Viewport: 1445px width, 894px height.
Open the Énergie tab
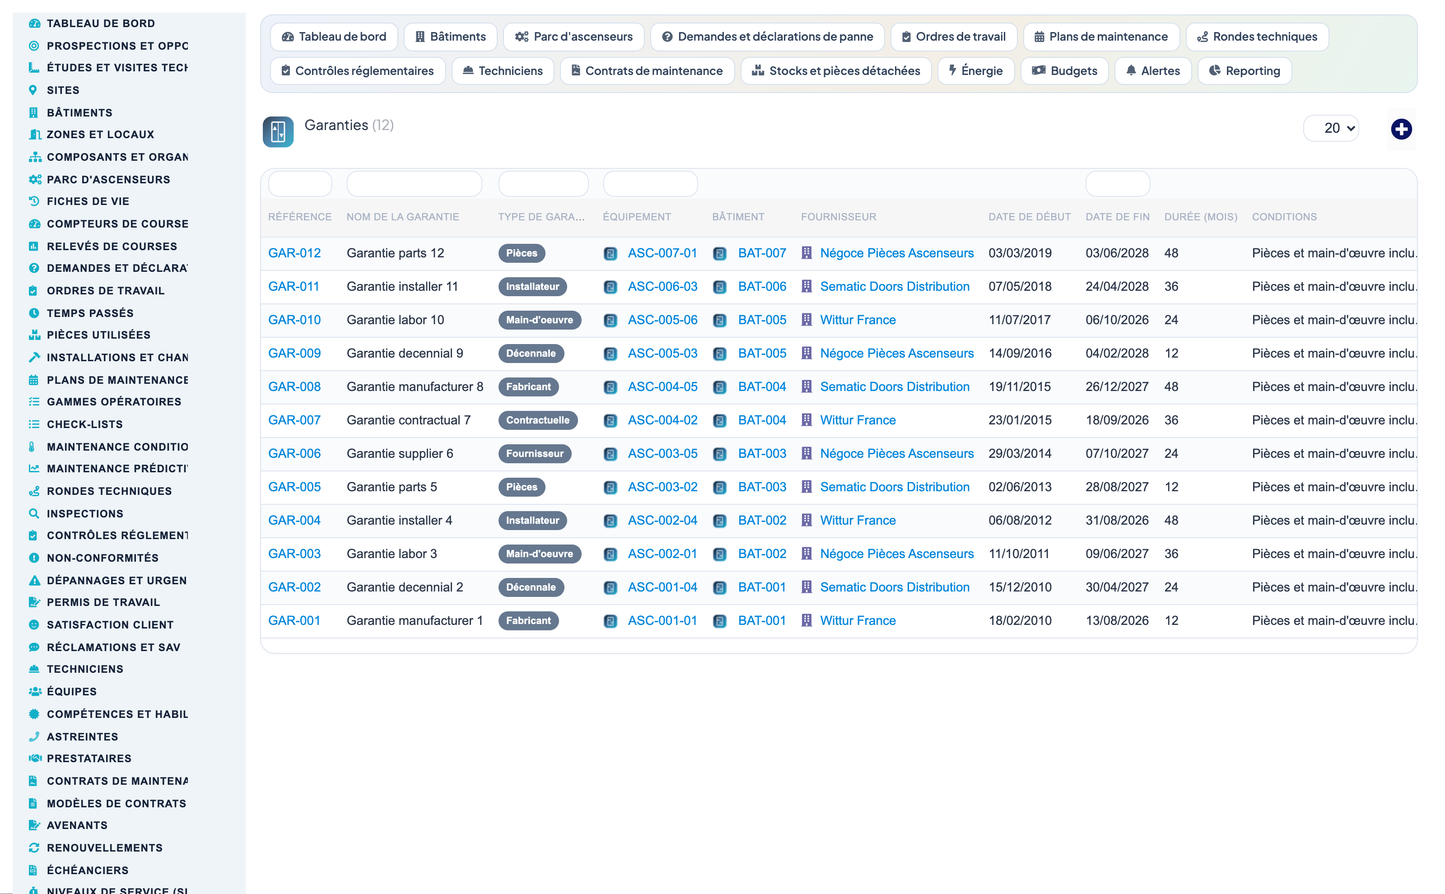tap(976, 71)
